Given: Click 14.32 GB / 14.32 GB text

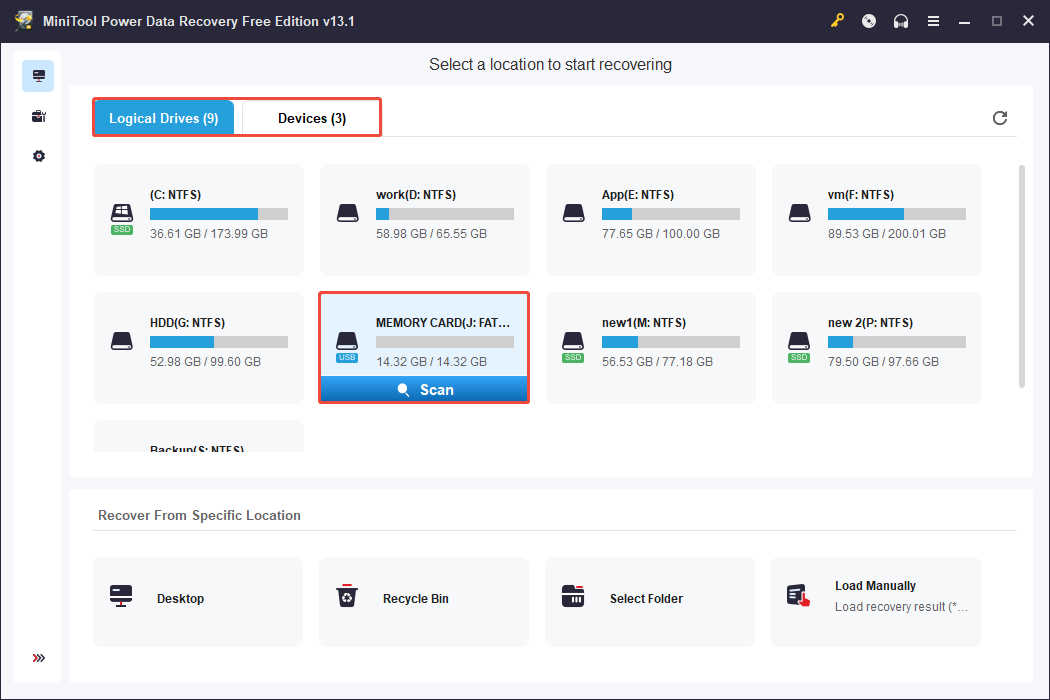Looking at the screenshot, I should point(431,362).
